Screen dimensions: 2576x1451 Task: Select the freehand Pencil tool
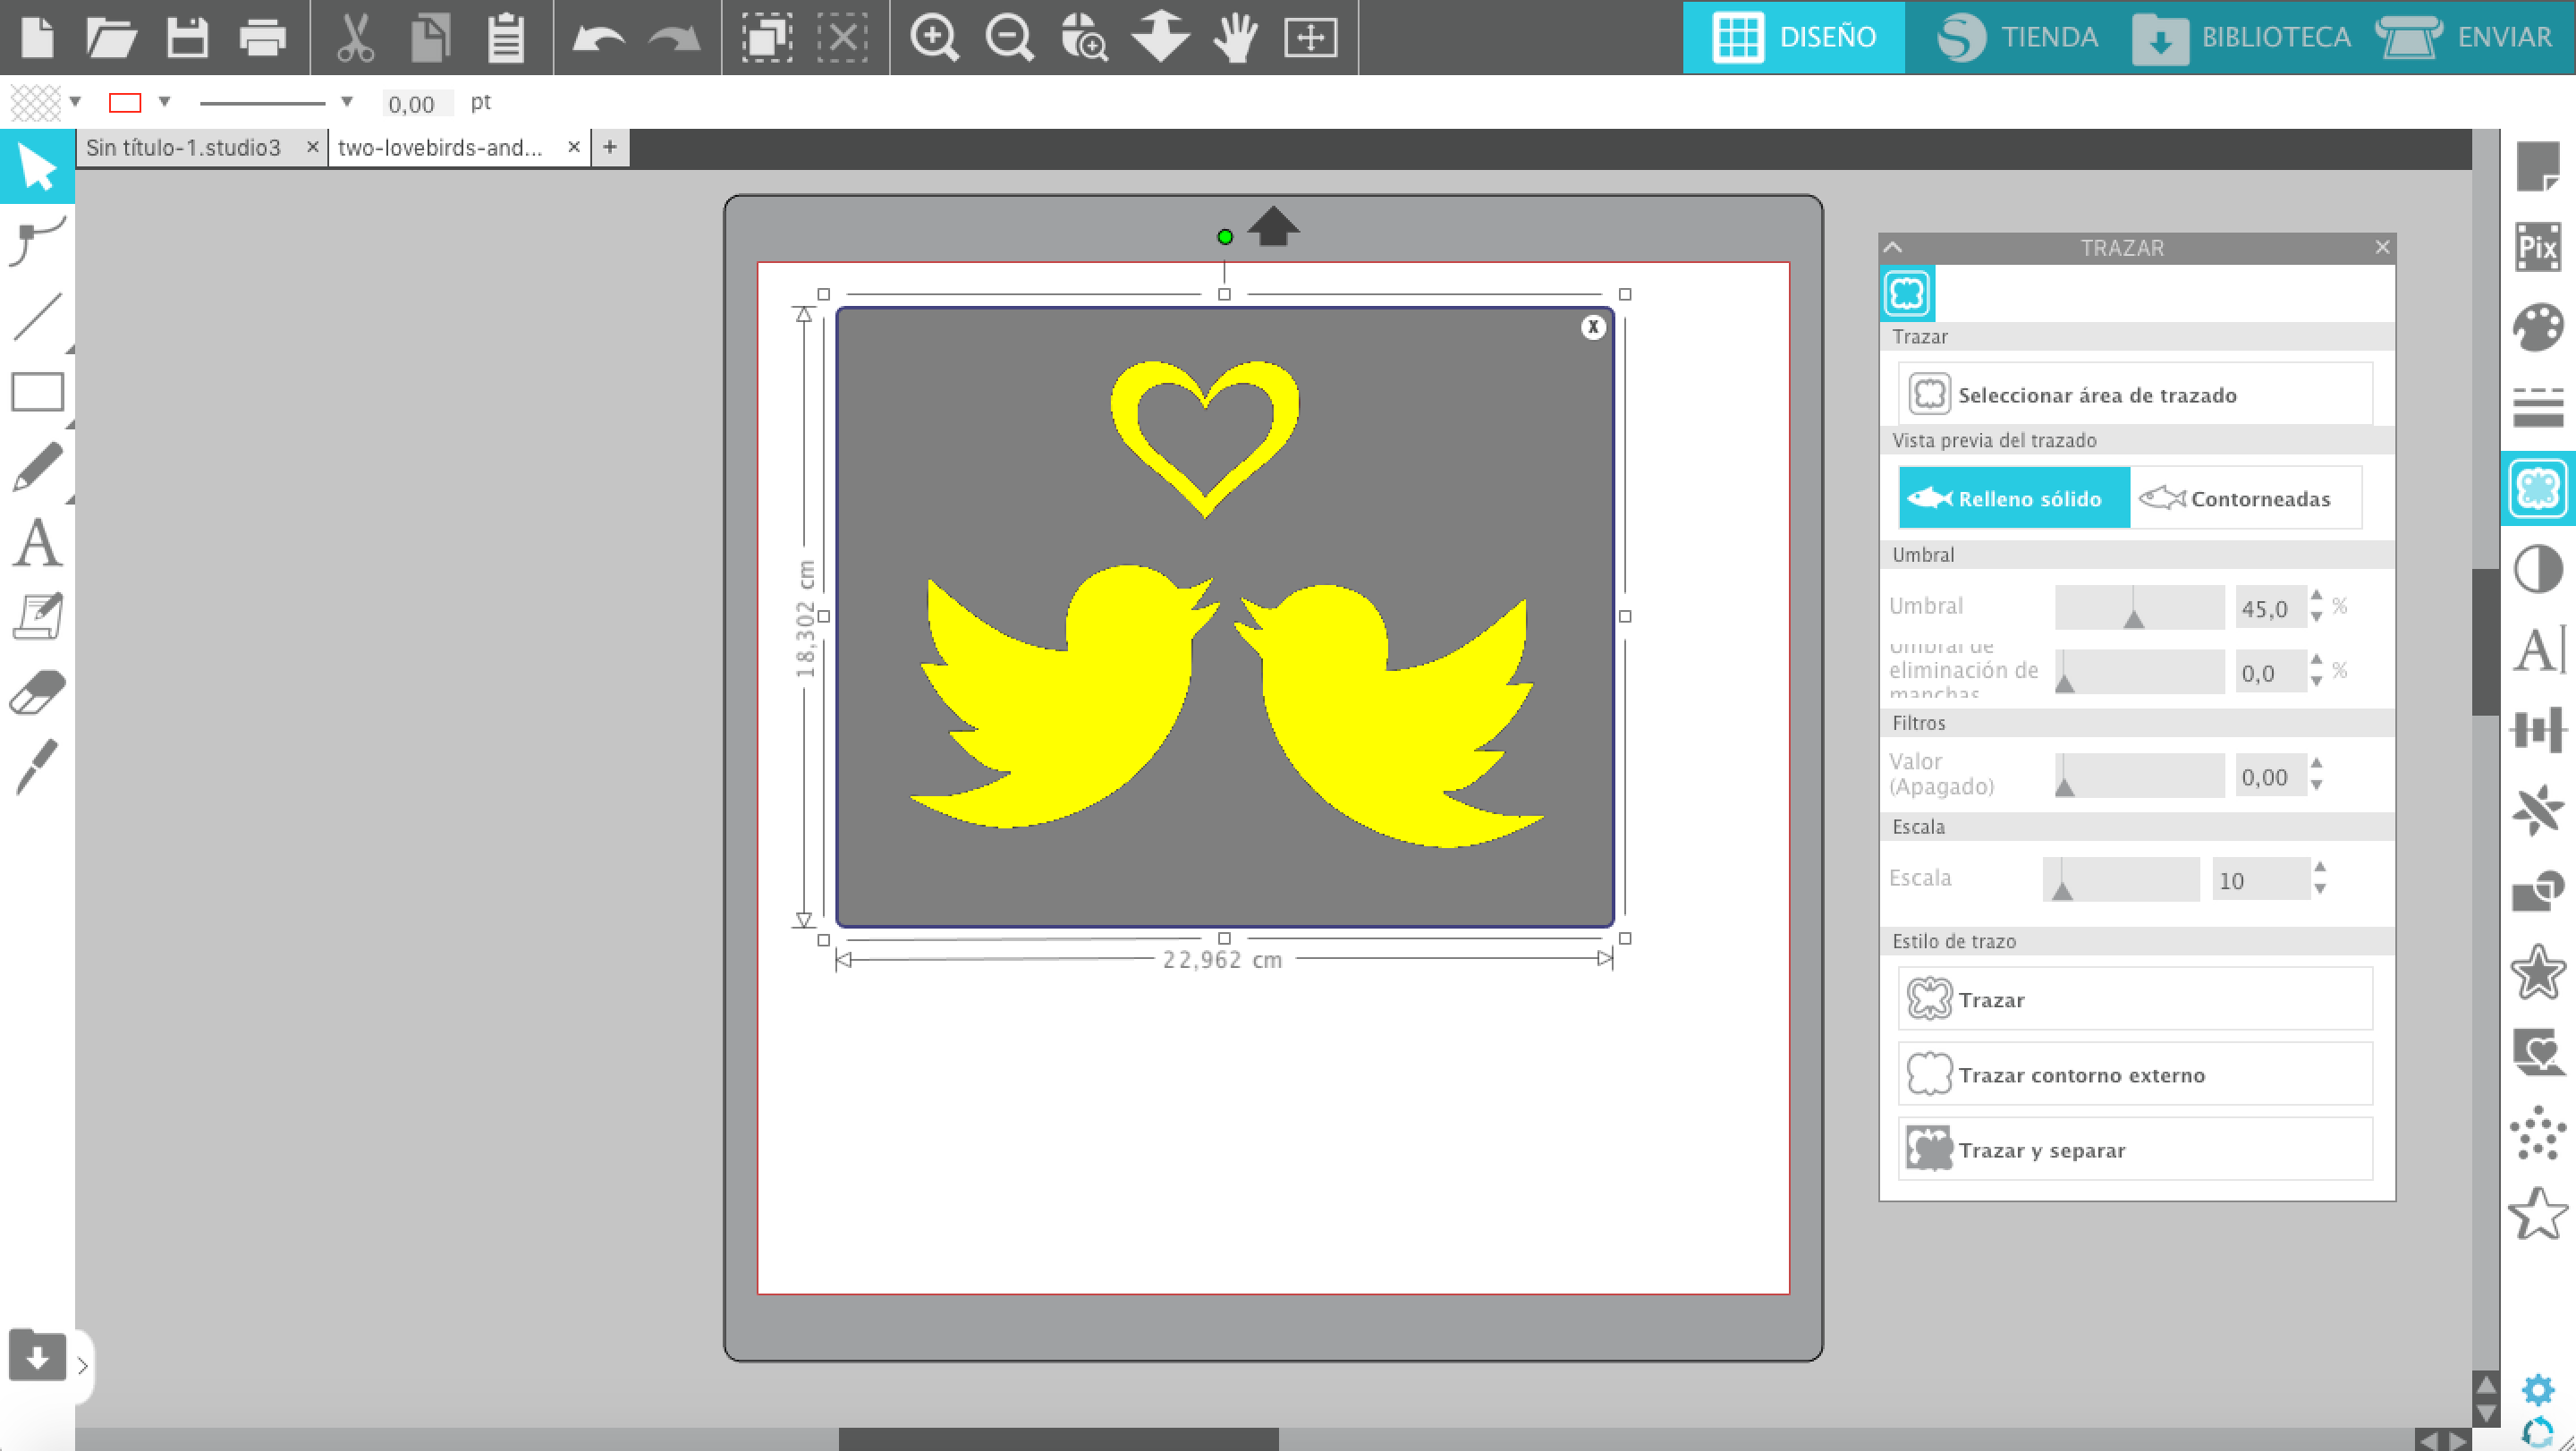coord(37,467)
